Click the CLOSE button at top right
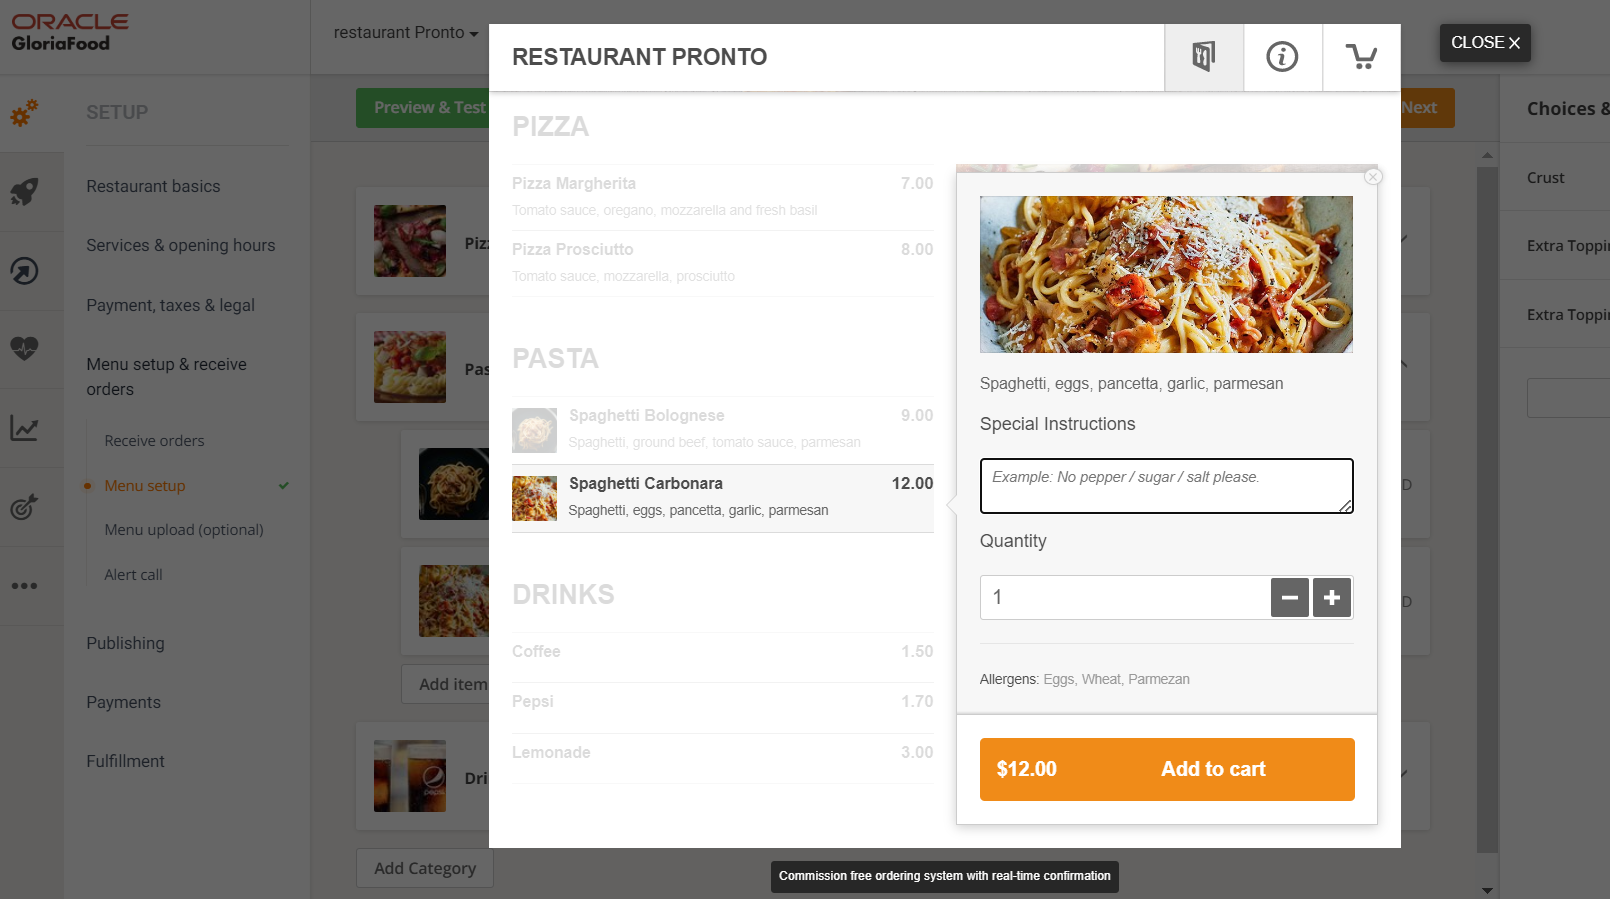Image resolution: width=1610 pixels, height=899 pixels. (x=1485, y=42)
